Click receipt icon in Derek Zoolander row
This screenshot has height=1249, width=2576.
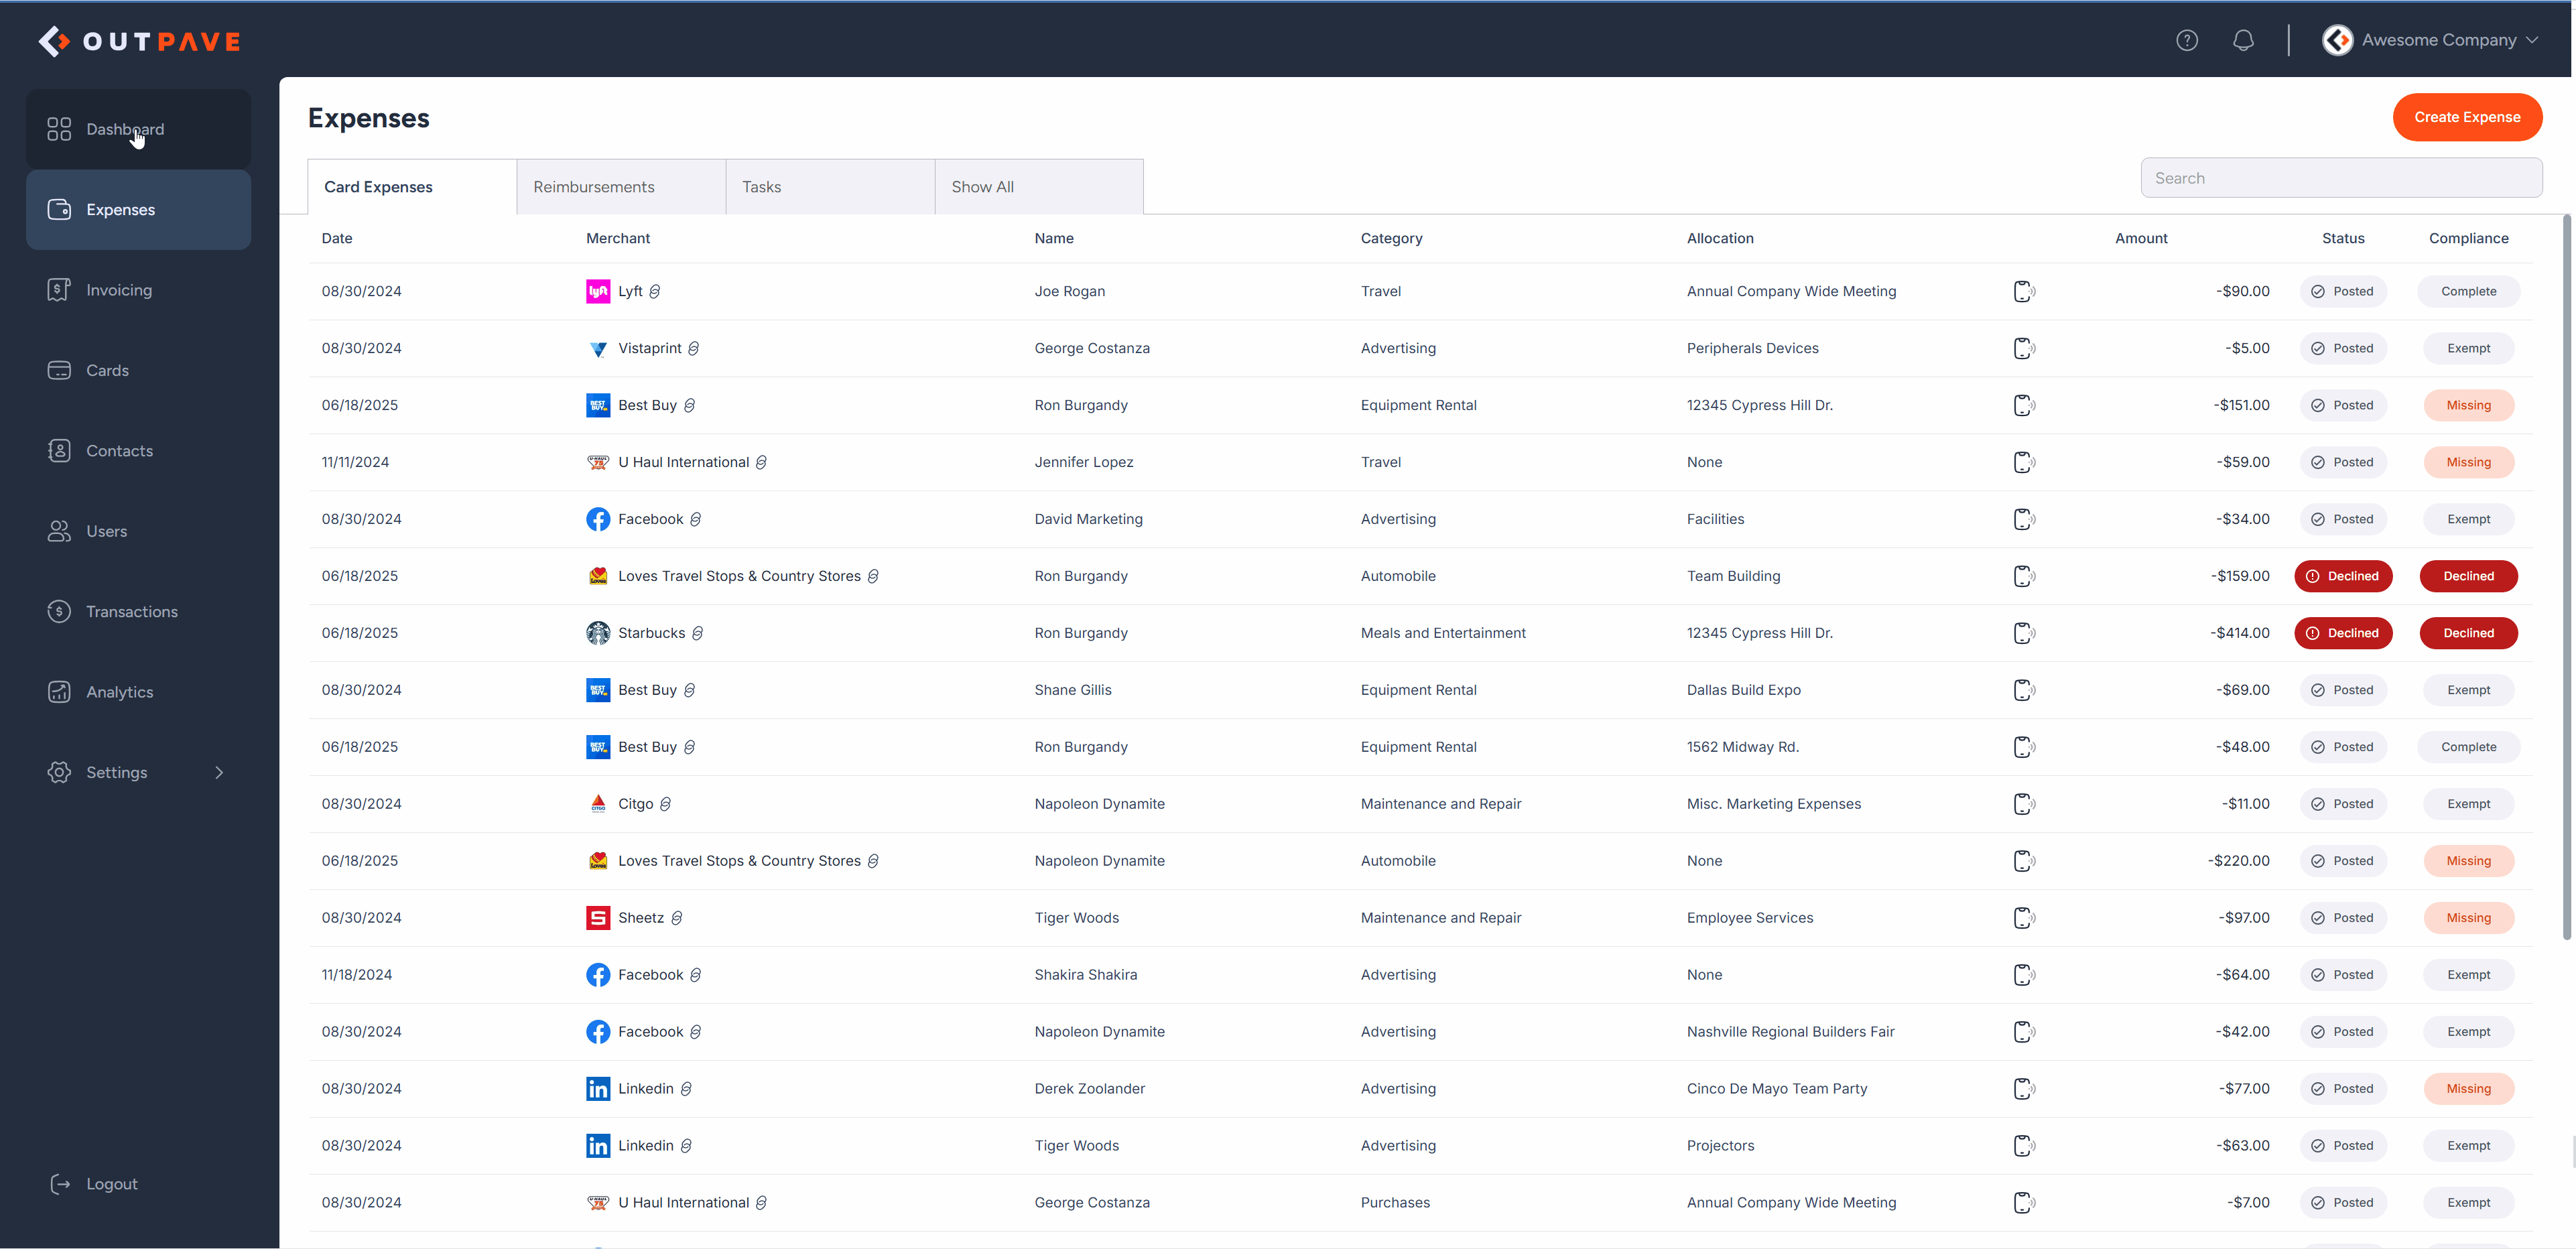click(2024, 1088)
